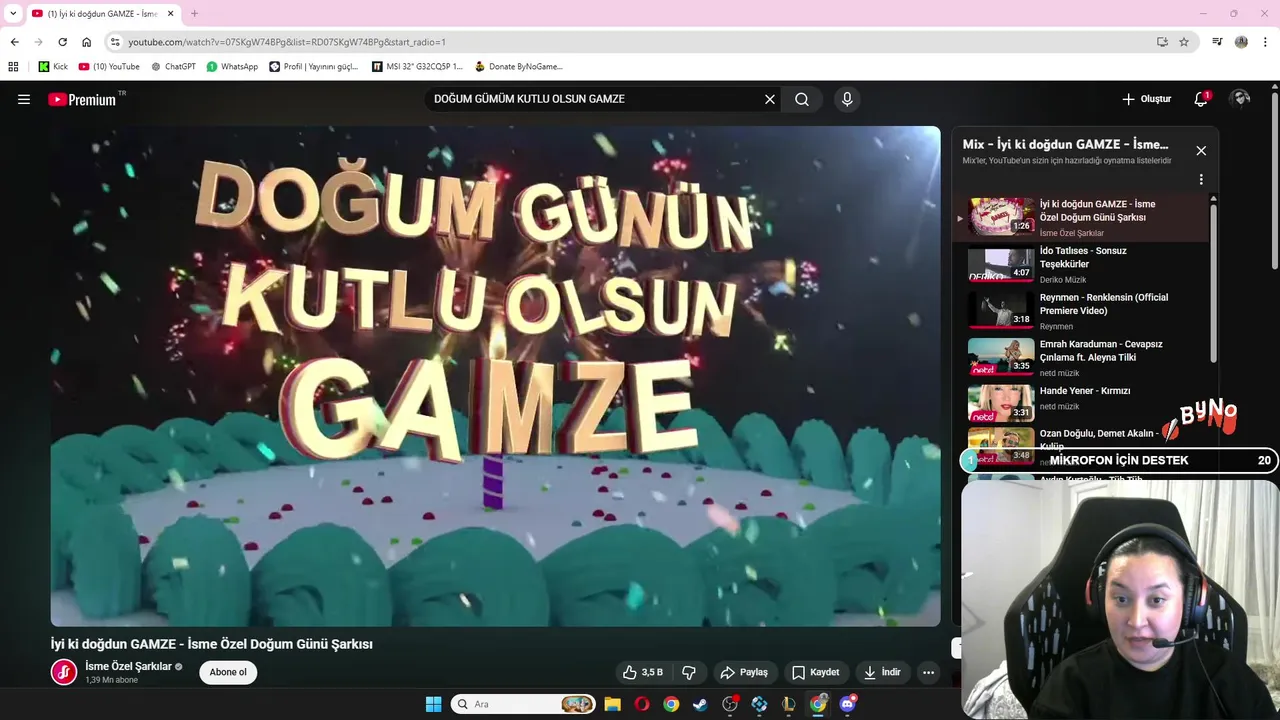Start voice search with microphone icon
Image resolution: width=1280 pixels, height=720 pixels.
tap(847, 99)
